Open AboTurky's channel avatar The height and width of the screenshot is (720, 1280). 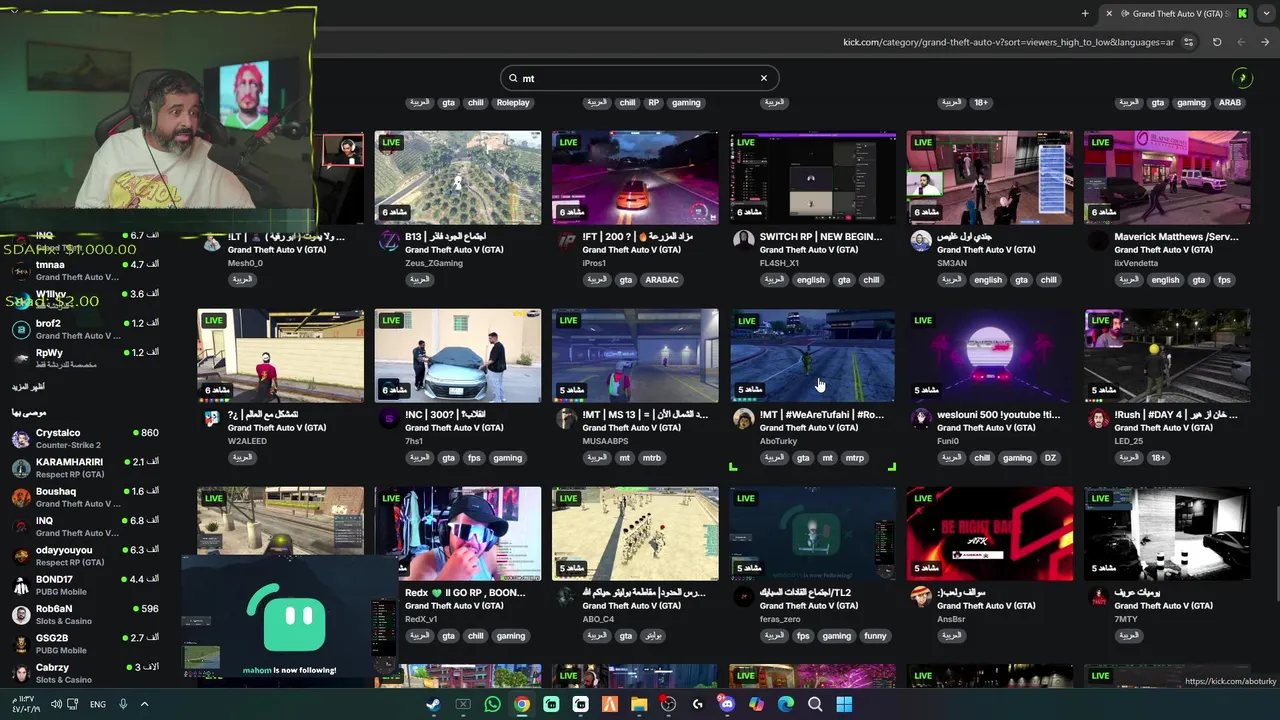tap(743, 419)
